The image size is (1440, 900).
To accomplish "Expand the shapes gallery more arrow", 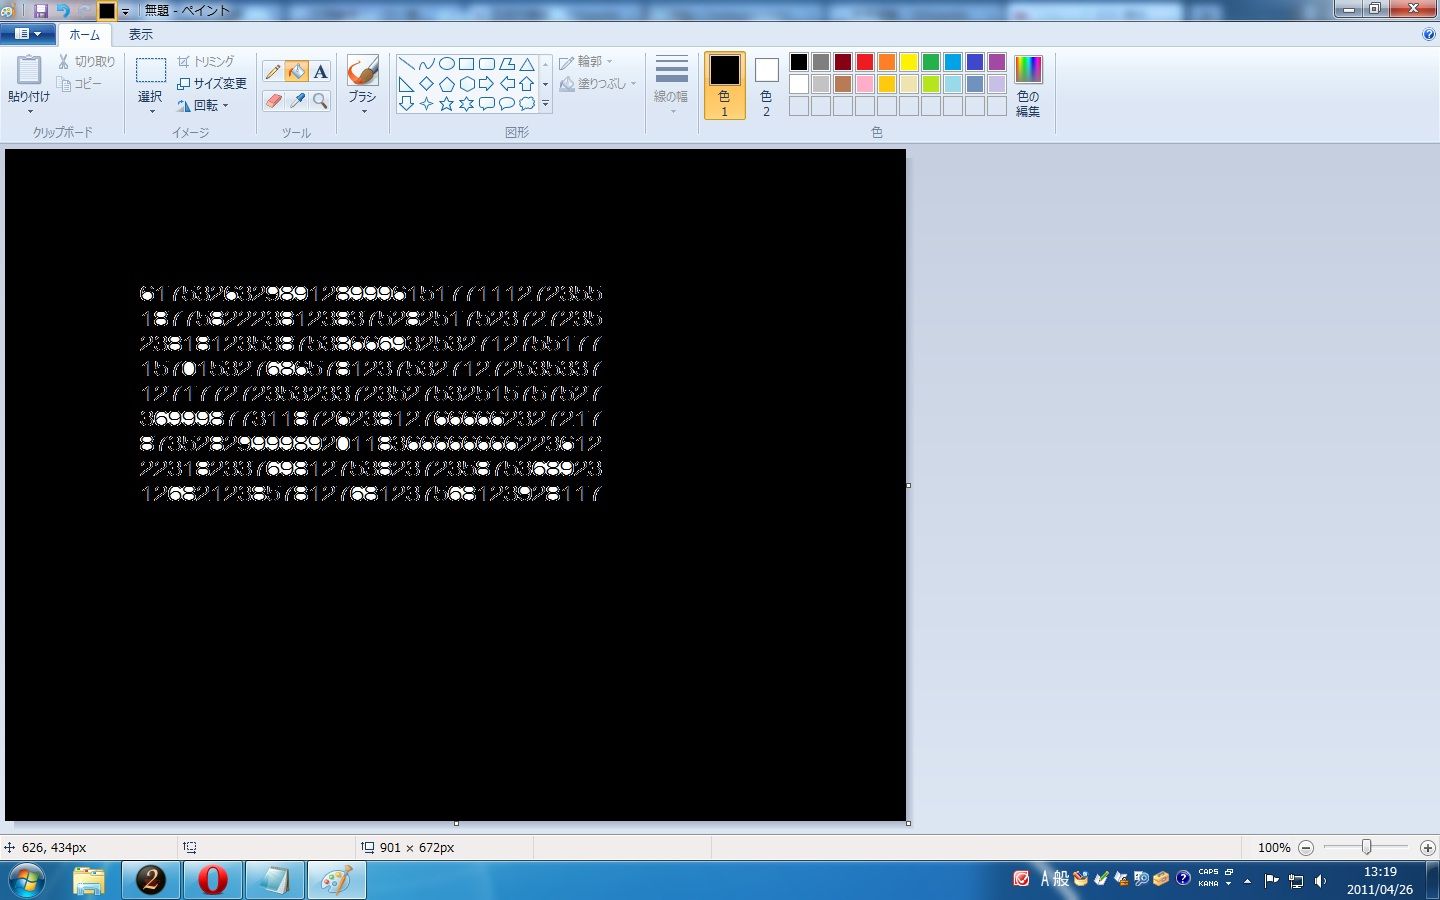I will pos(545,103).
